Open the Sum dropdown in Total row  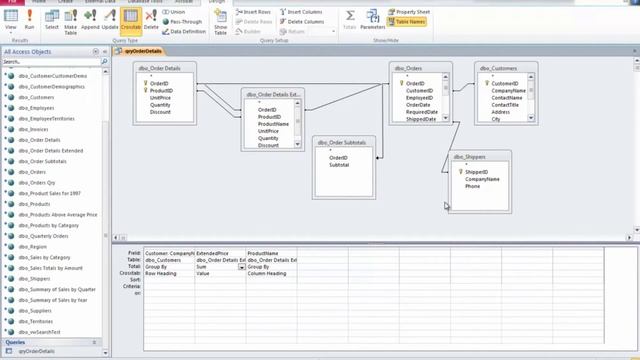(242, 267)
